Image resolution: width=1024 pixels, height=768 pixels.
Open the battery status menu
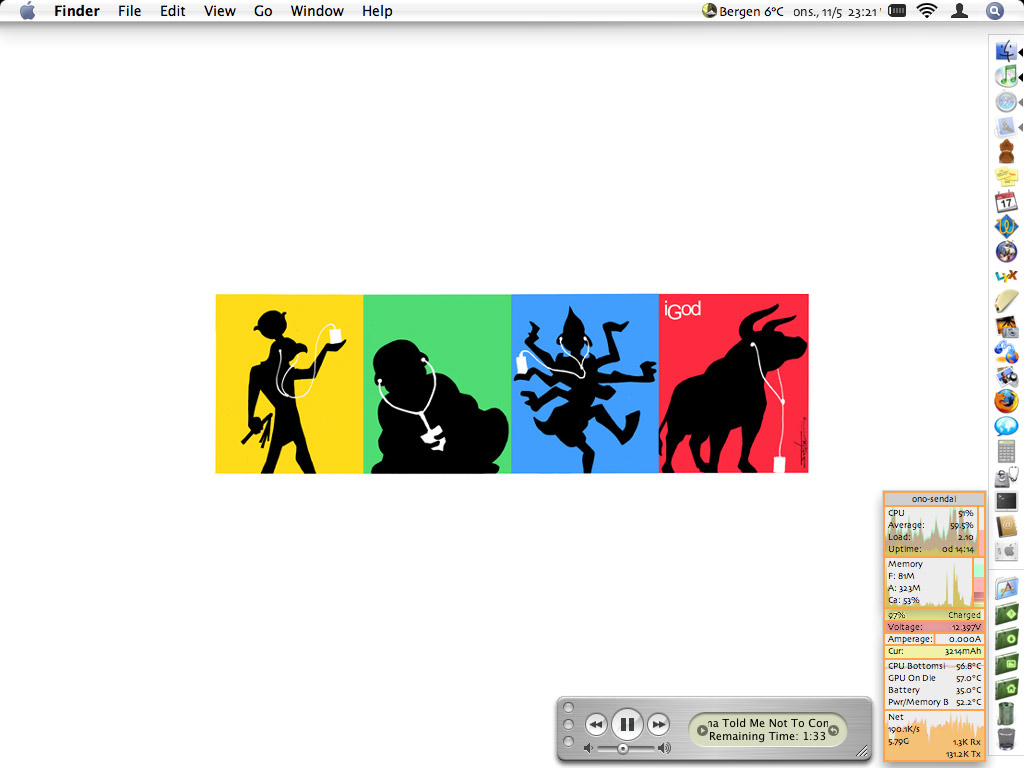(x=897, y=11)
